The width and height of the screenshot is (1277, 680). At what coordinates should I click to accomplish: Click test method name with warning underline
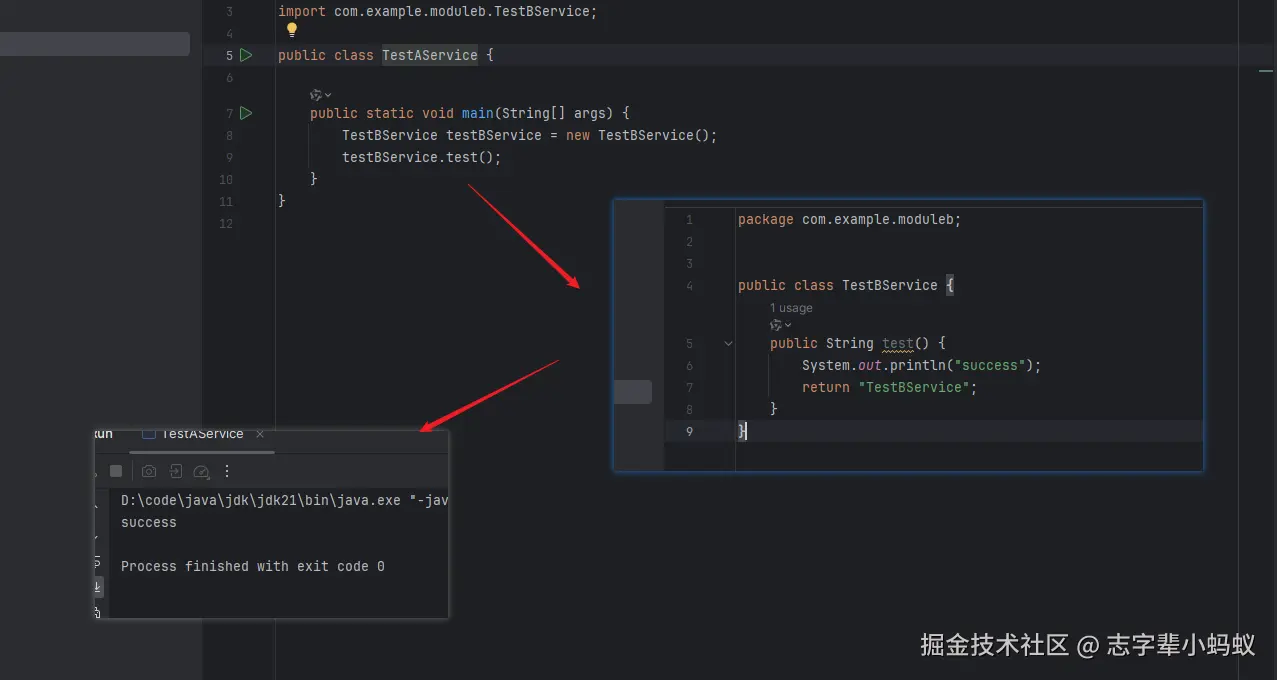tap(898, 343)
